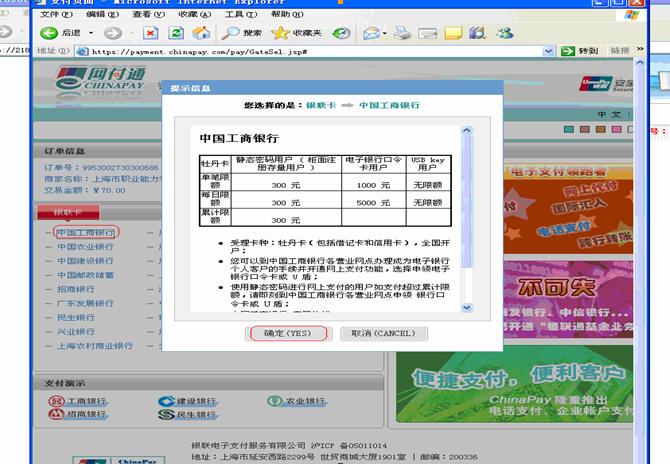Viewport: 670px width, 464px height.
Task: Pick the orange theme color swatch
Action: click(600, 129)
